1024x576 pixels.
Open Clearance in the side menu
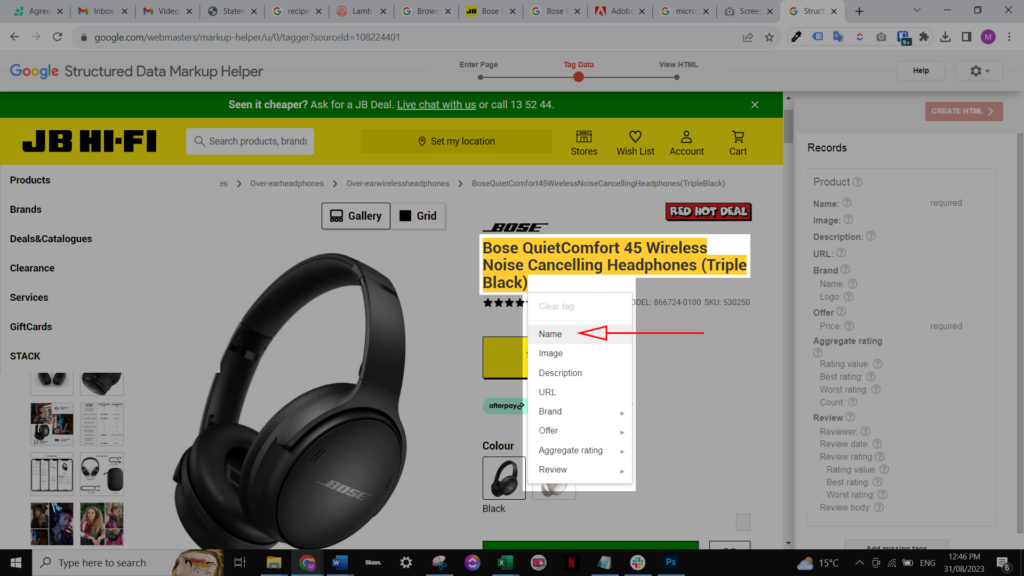(x=32, y=268)
